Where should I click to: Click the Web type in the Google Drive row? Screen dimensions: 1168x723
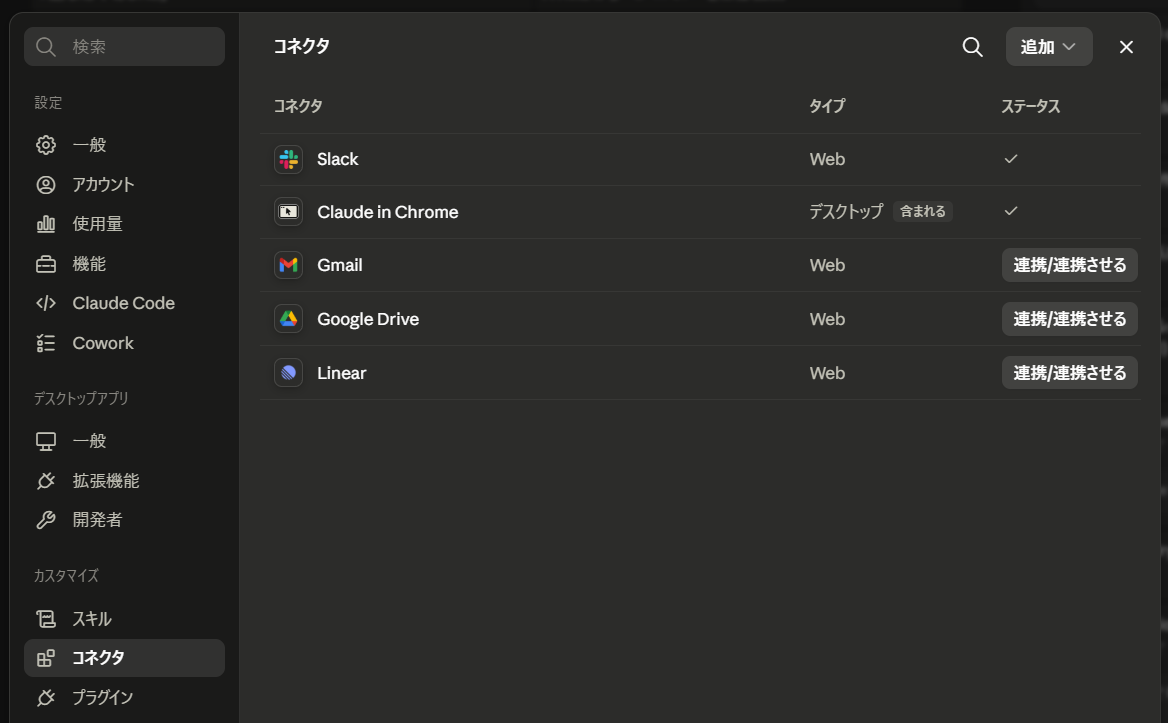tap(827, 319)
